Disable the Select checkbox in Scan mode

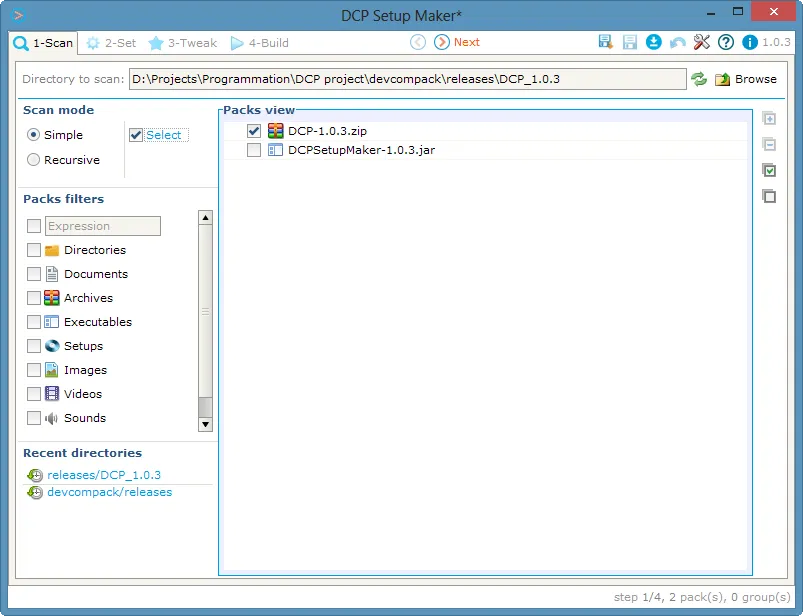point(135,134)
